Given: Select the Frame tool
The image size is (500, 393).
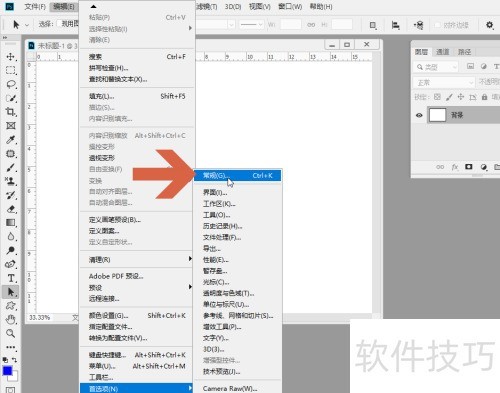Looking at the screenshot, I should (x=11, y=126).
